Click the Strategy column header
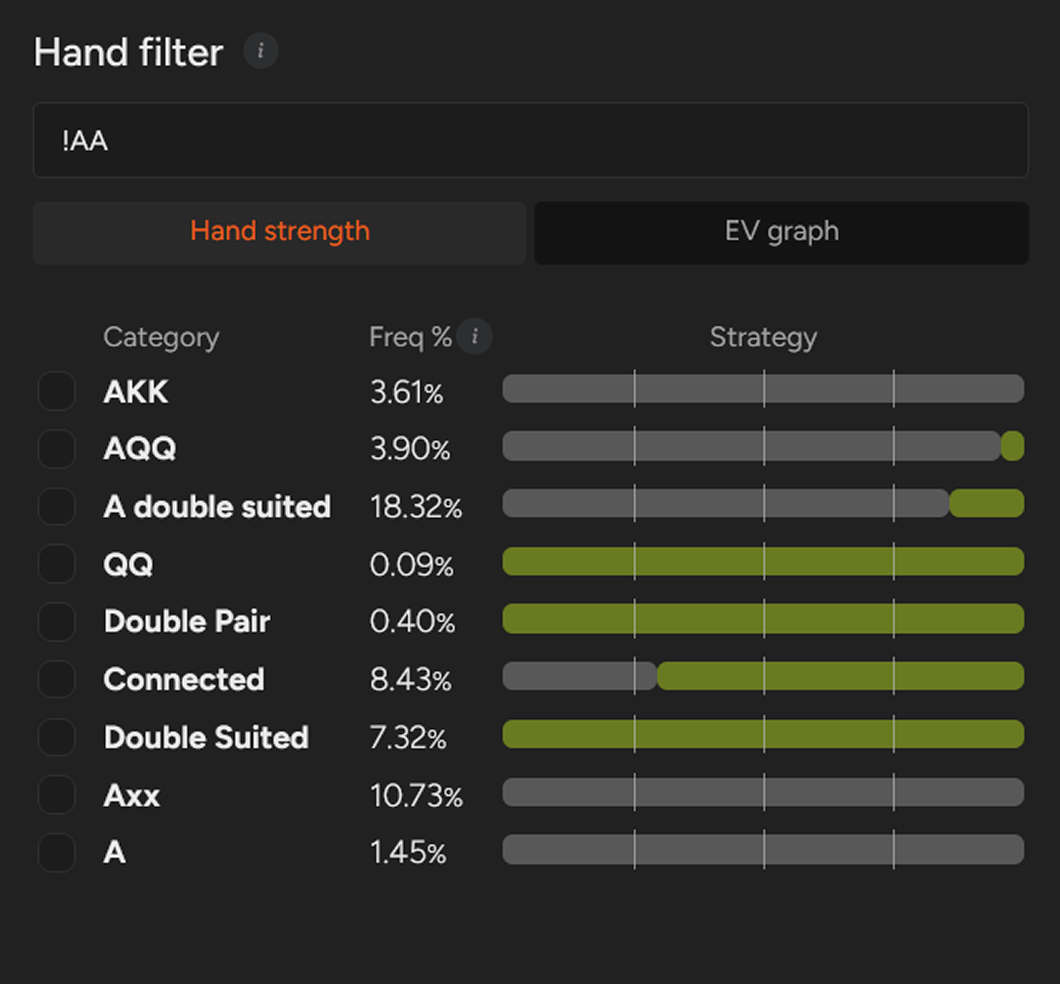 tap(762, 338)
